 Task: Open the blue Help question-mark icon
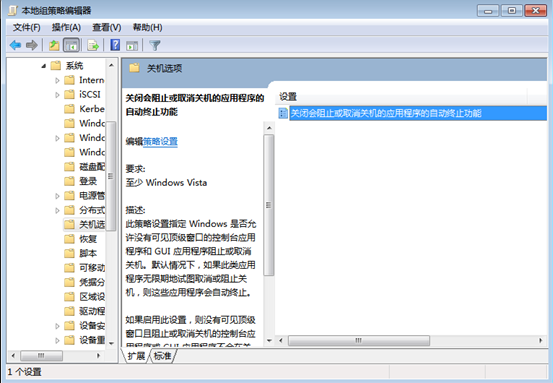coord(115,45)
